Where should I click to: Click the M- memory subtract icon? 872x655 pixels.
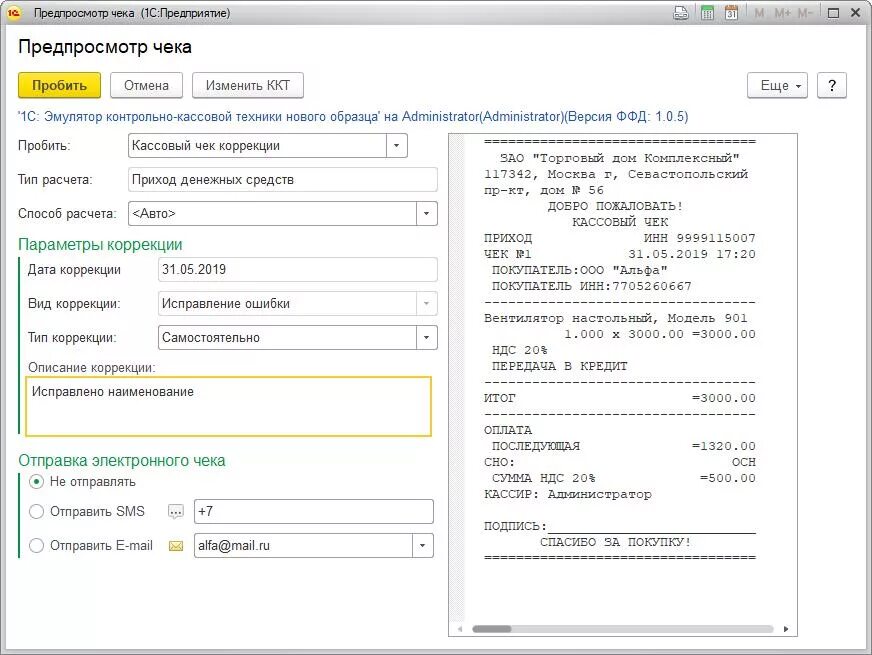805,13
